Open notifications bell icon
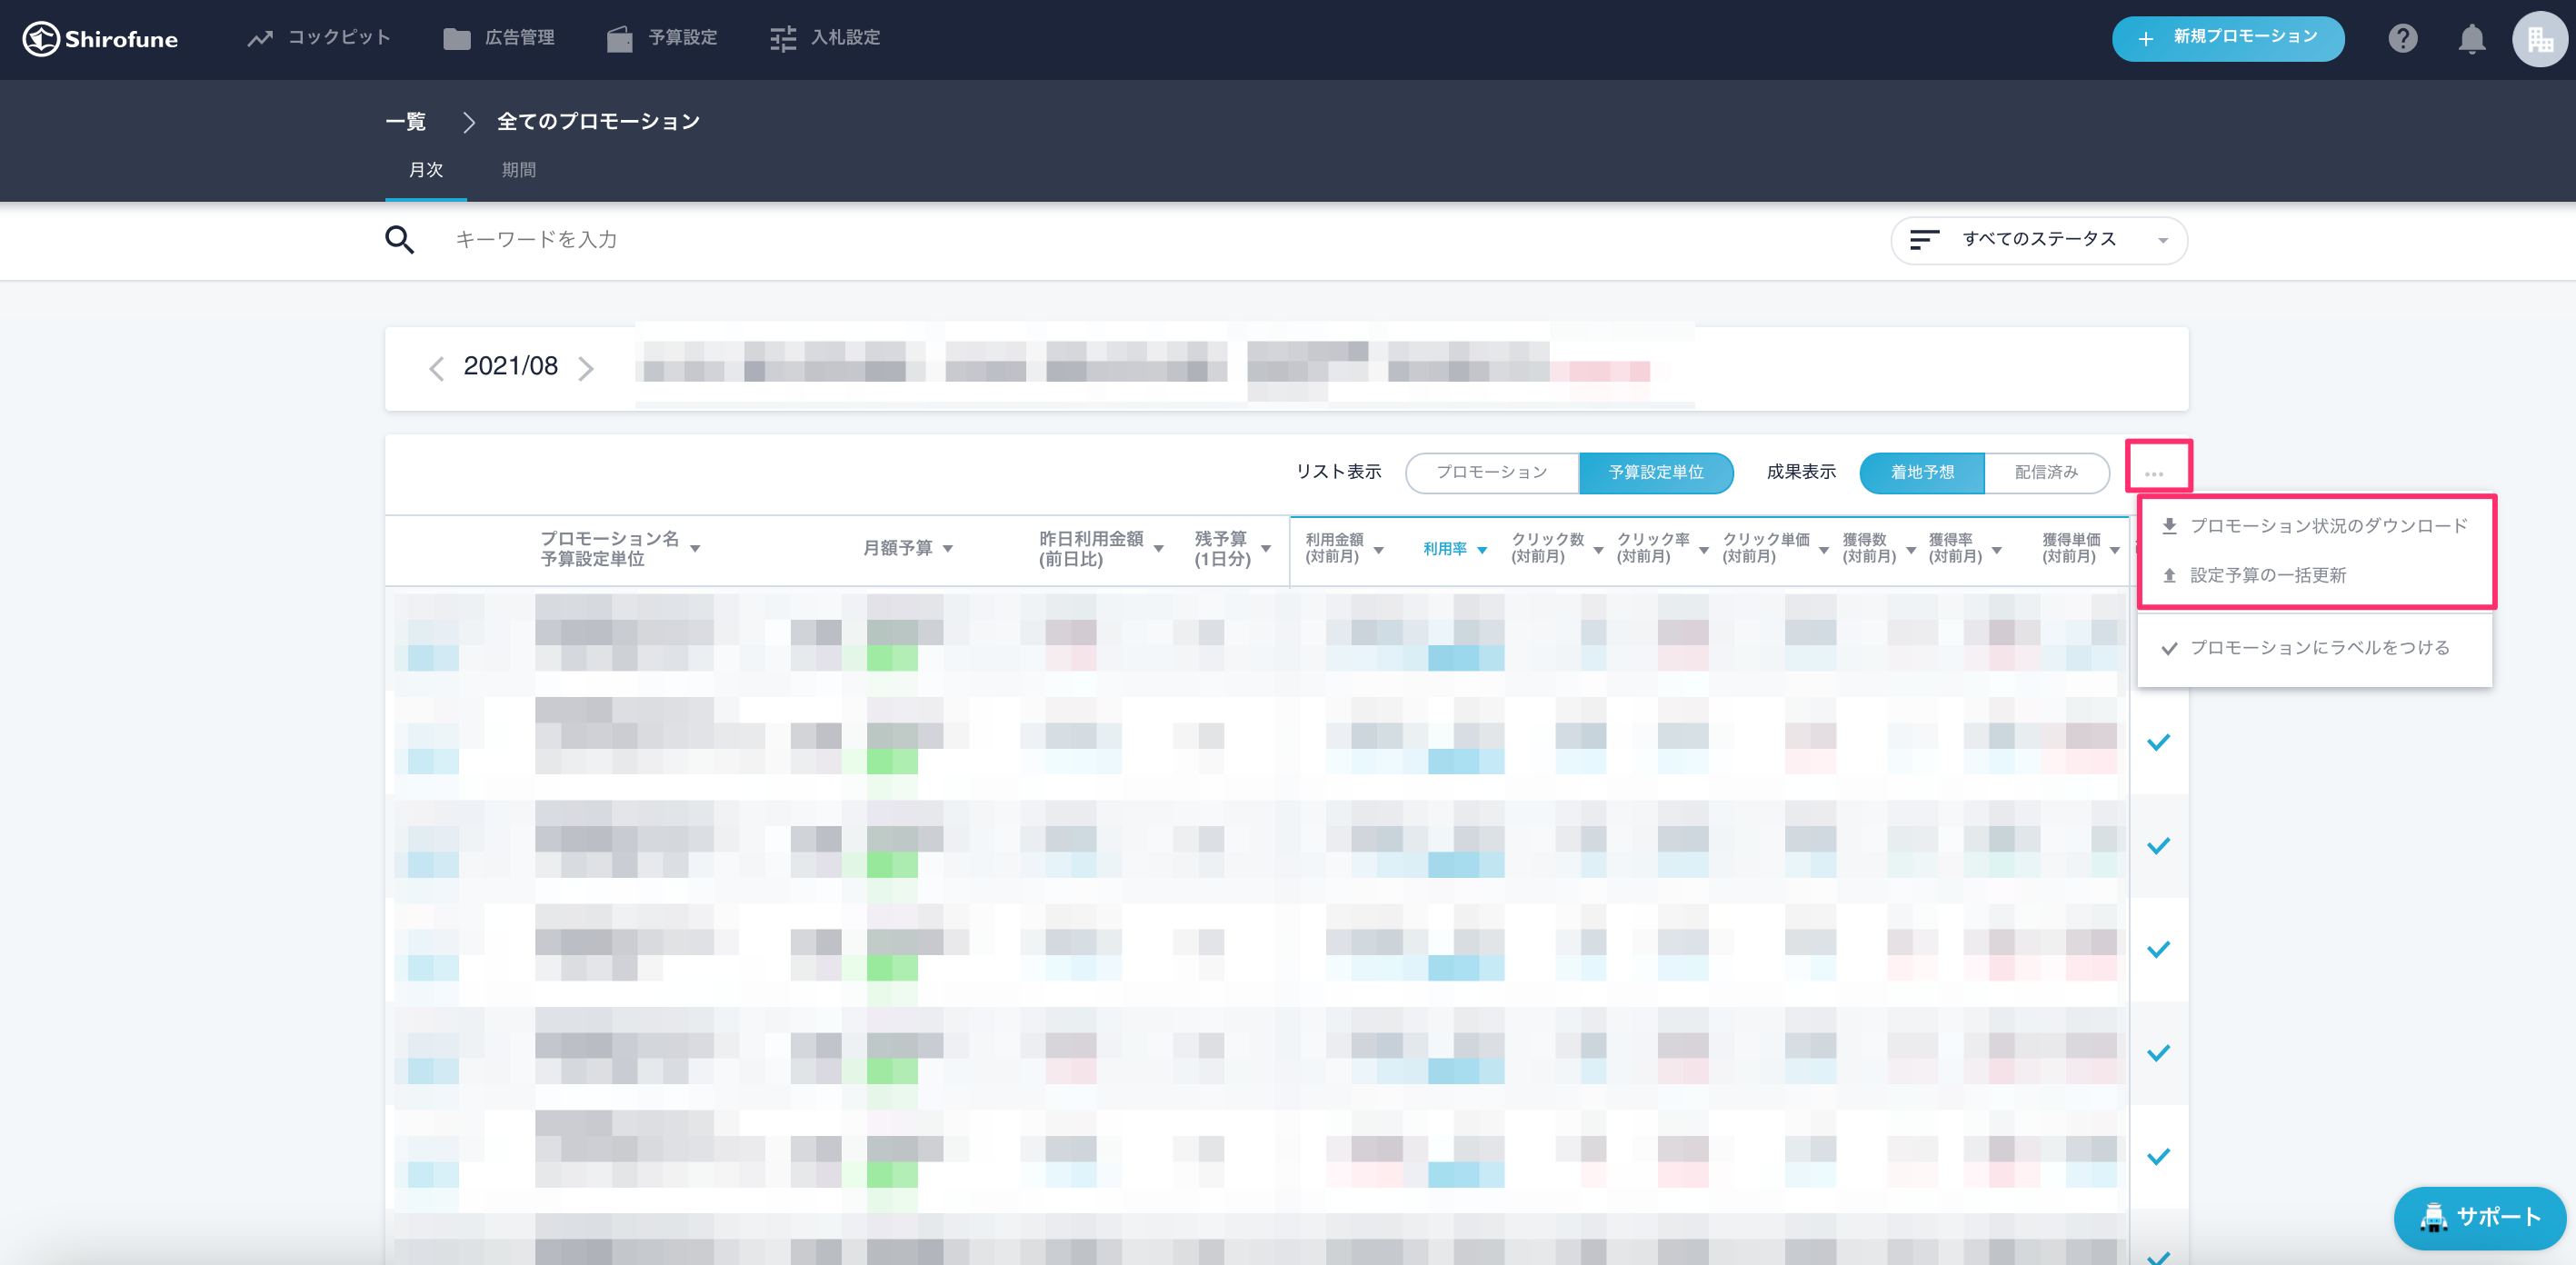 coord(2471,39)
